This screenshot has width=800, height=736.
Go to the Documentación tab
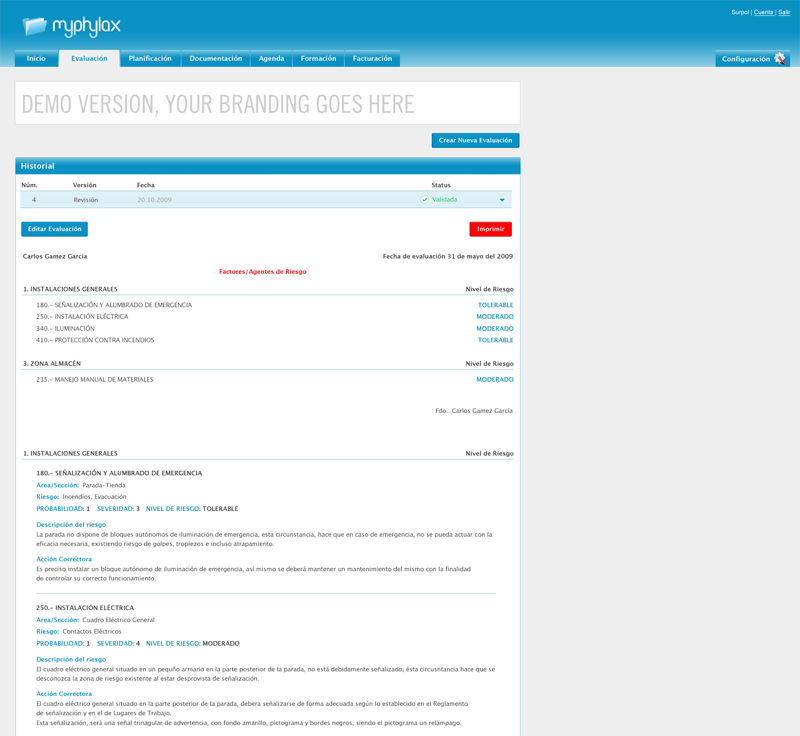point(215,59)
